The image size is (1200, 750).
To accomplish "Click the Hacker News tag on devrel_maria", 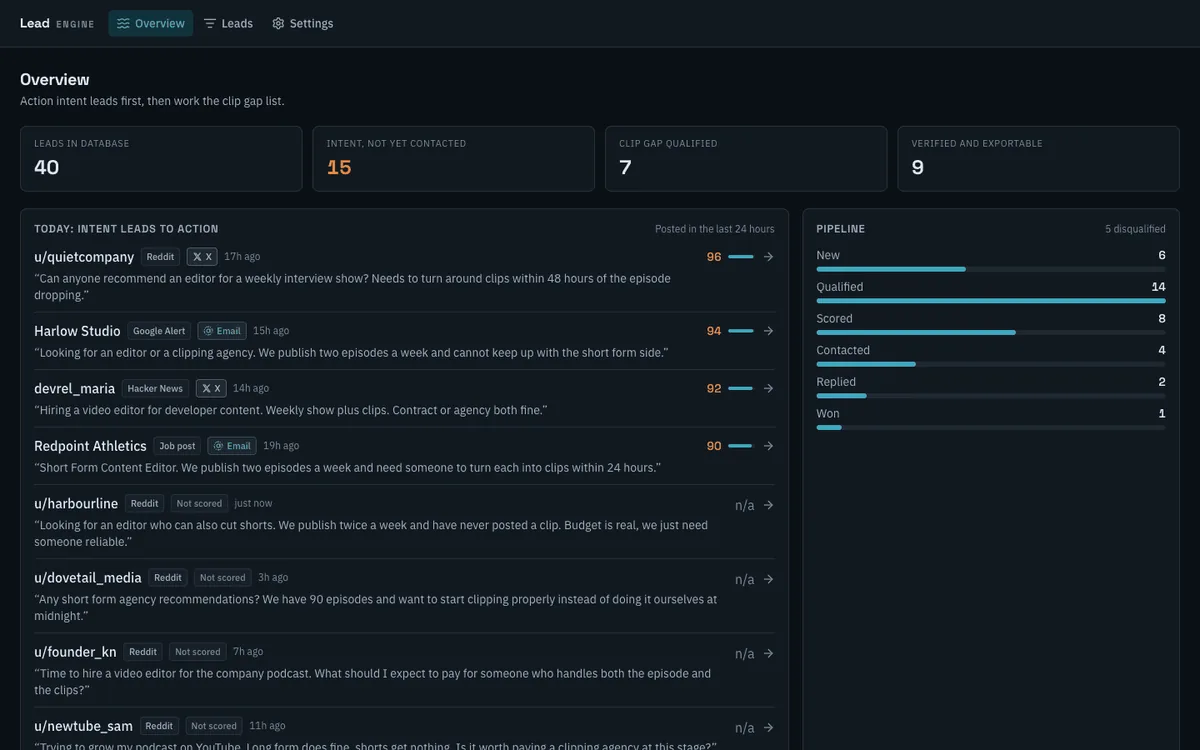I will pos(155,388).
